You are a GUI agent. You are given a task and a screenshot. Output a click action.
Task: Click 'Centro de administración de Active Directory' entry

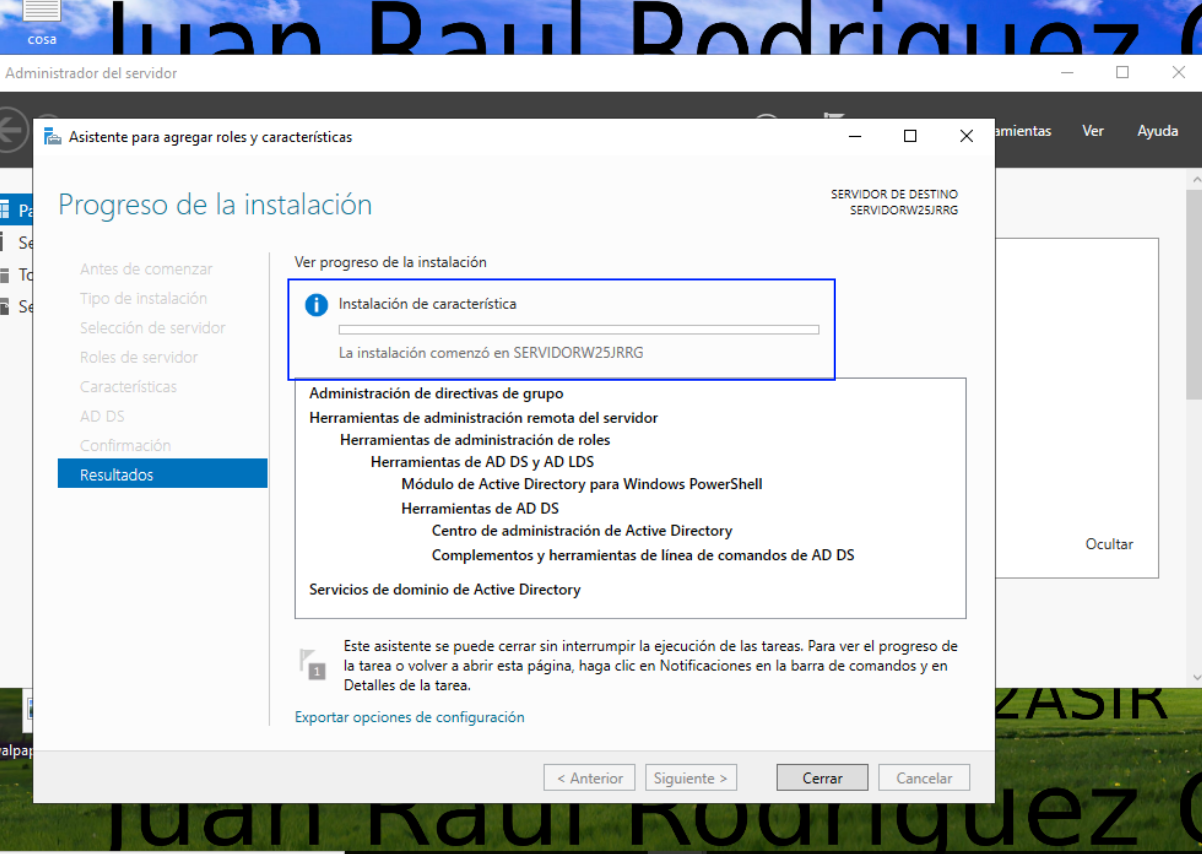(582, 531)
